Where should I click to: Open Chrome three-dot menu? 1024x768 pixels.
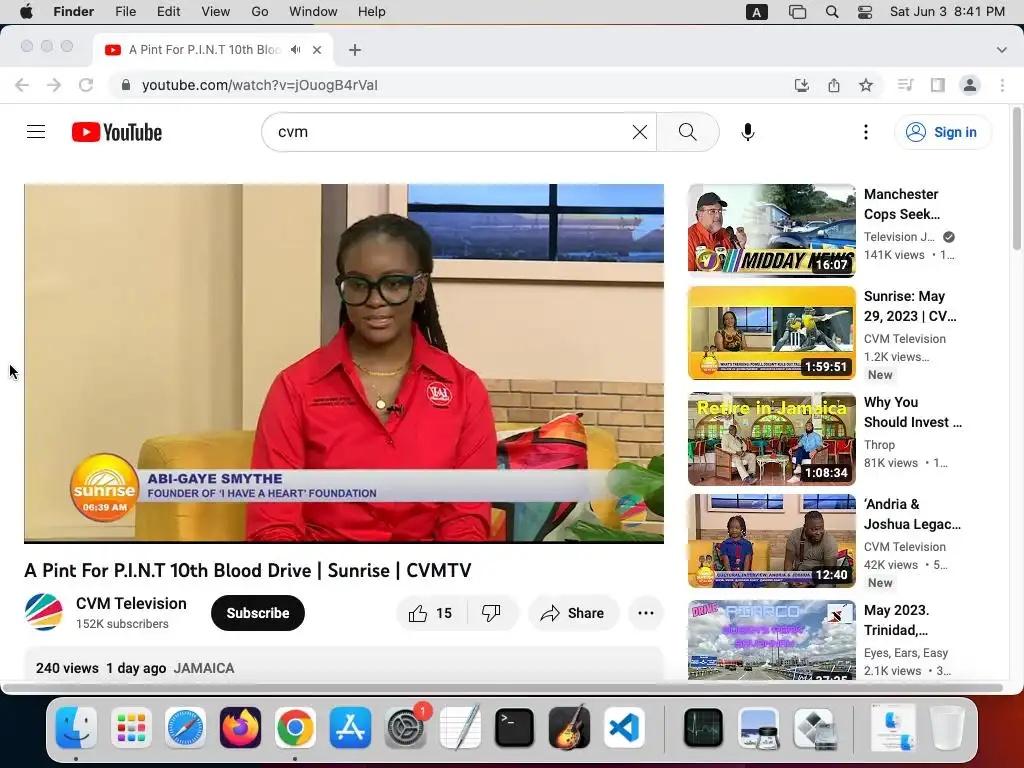[1002, 85]
